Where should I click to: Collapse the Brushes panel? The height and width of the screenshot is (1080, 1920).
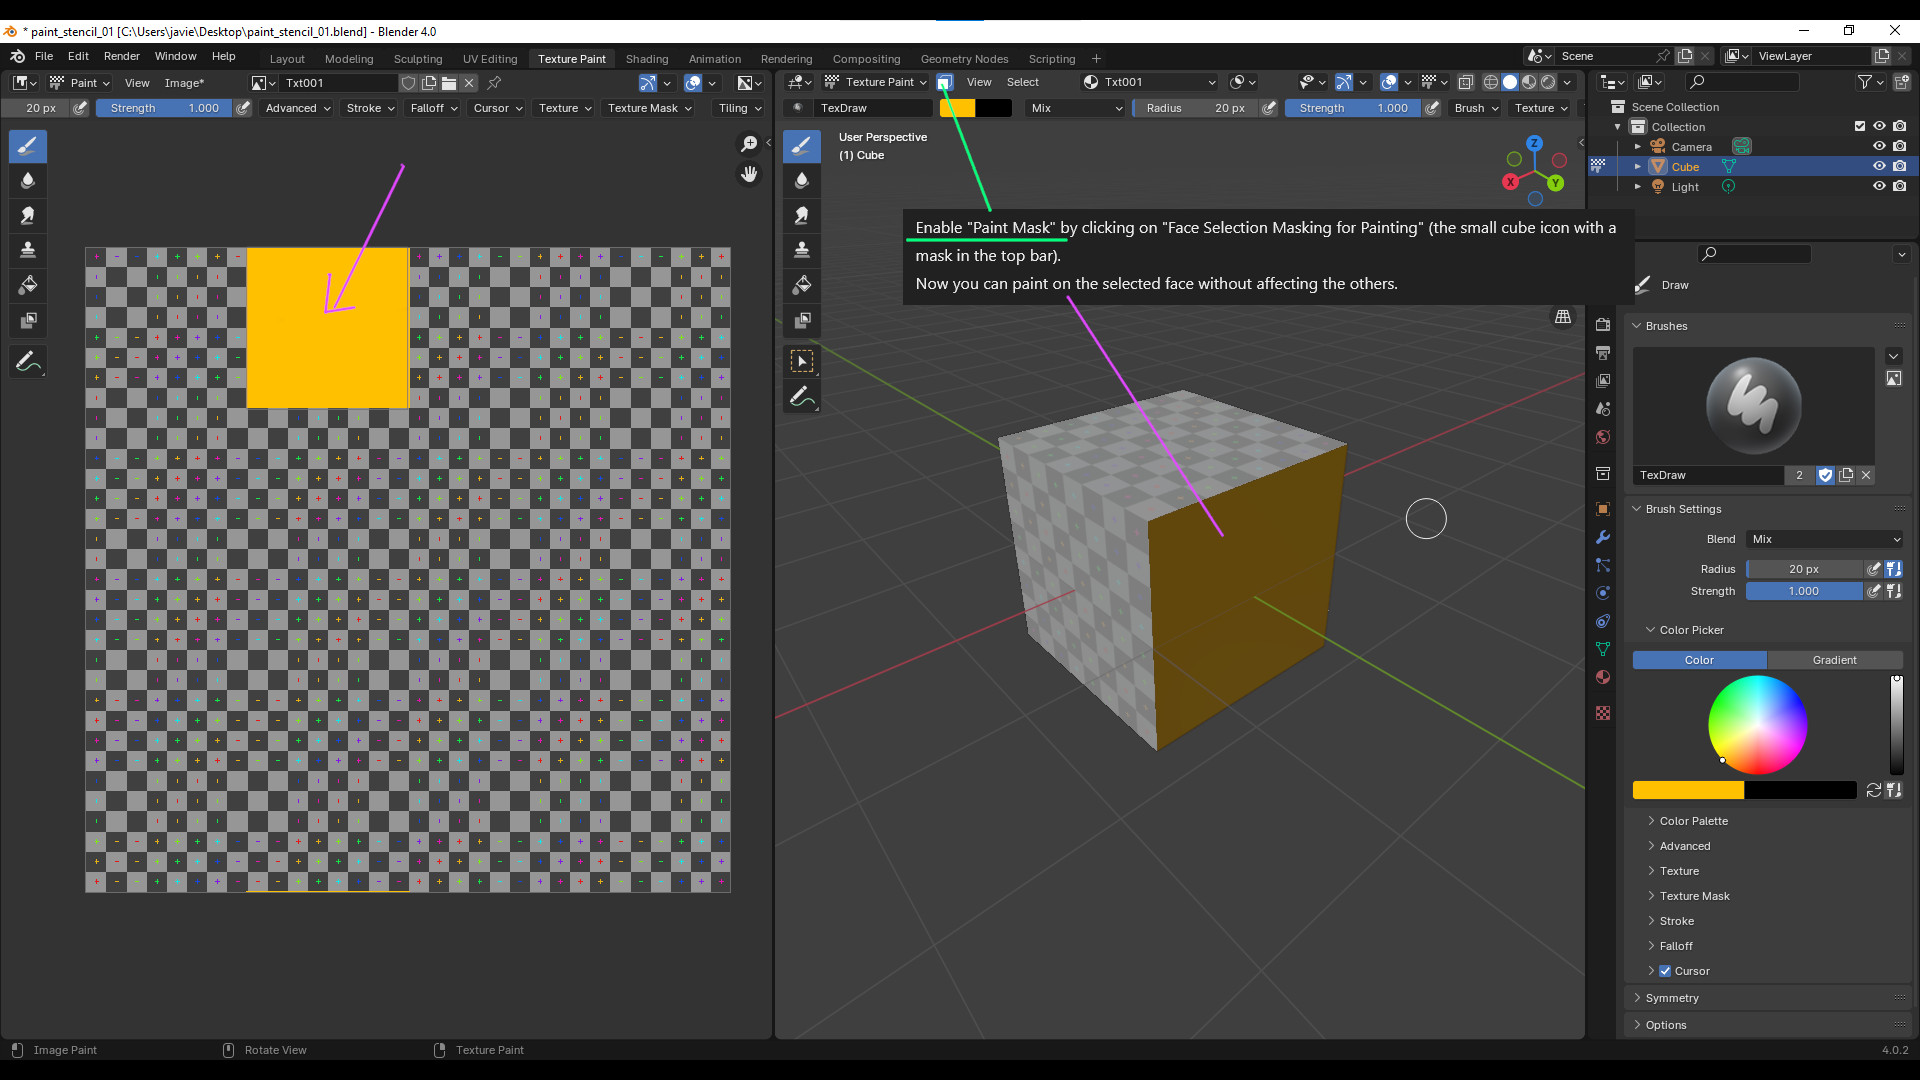coord(1666,326)
